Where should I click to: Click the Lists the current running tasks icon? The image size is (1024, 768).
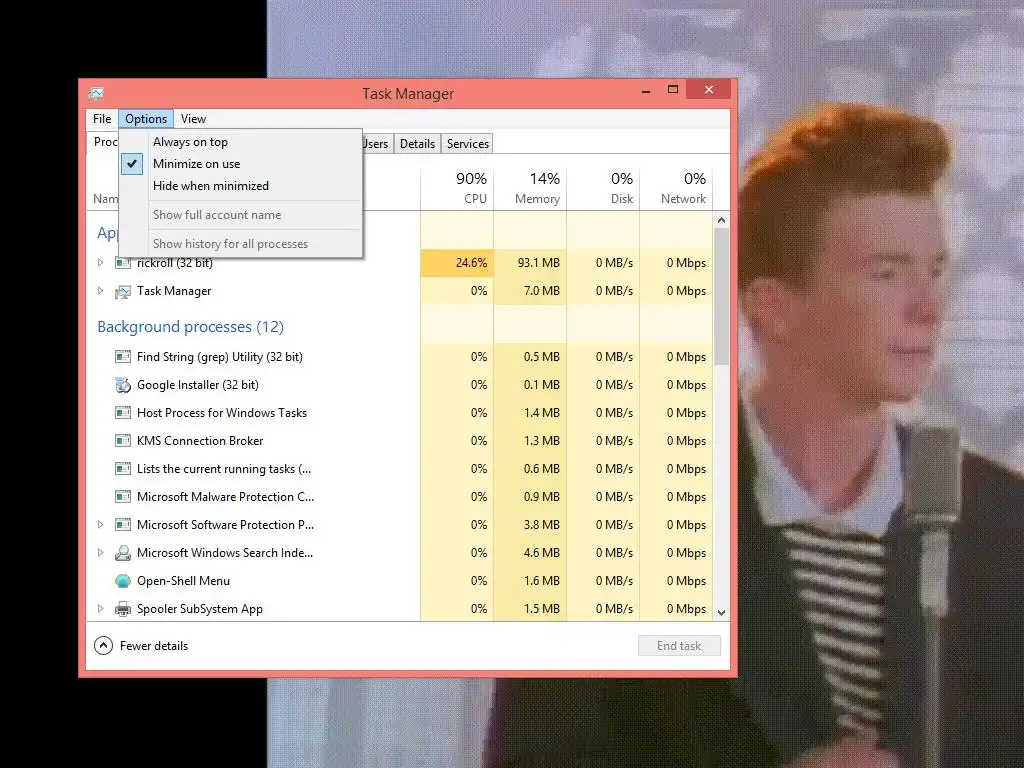(x=123, y=469)
